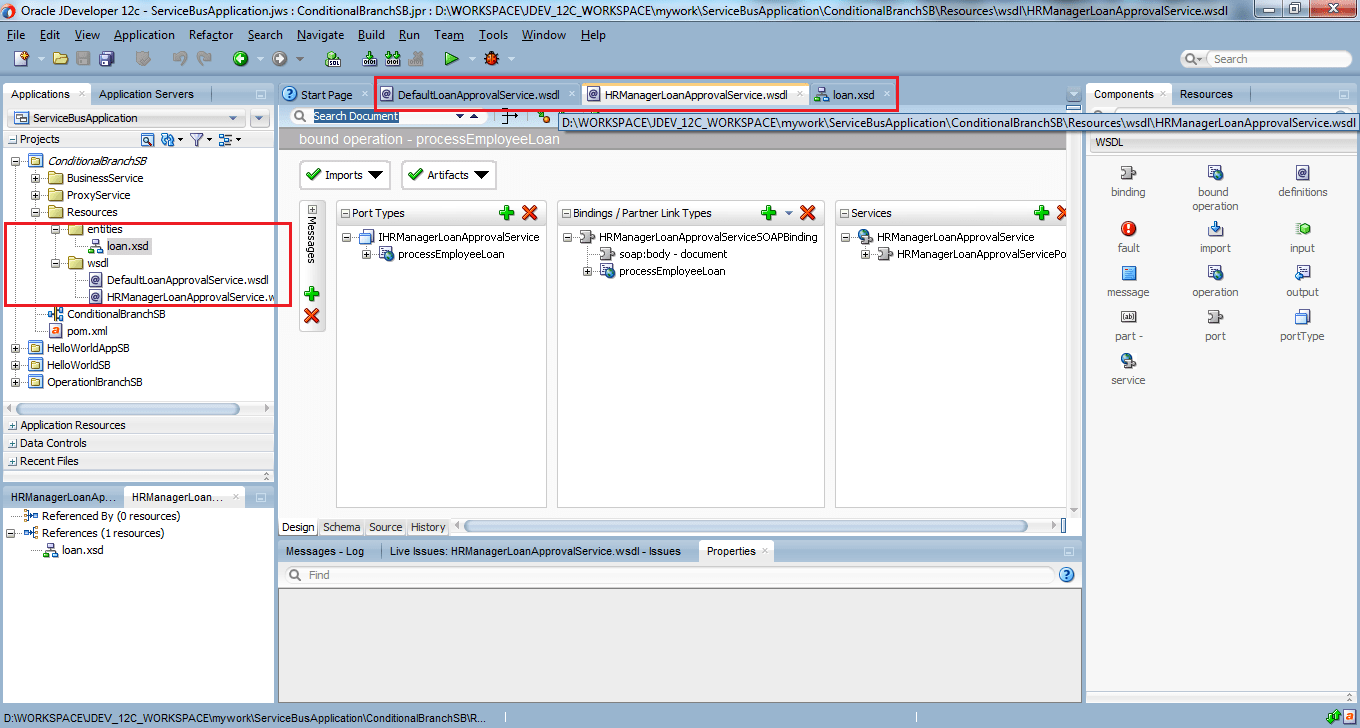Expand the processEmployeeLoan node under Port Types
The width and height of the screenshot is (1360, 728).
click(367, 253)
